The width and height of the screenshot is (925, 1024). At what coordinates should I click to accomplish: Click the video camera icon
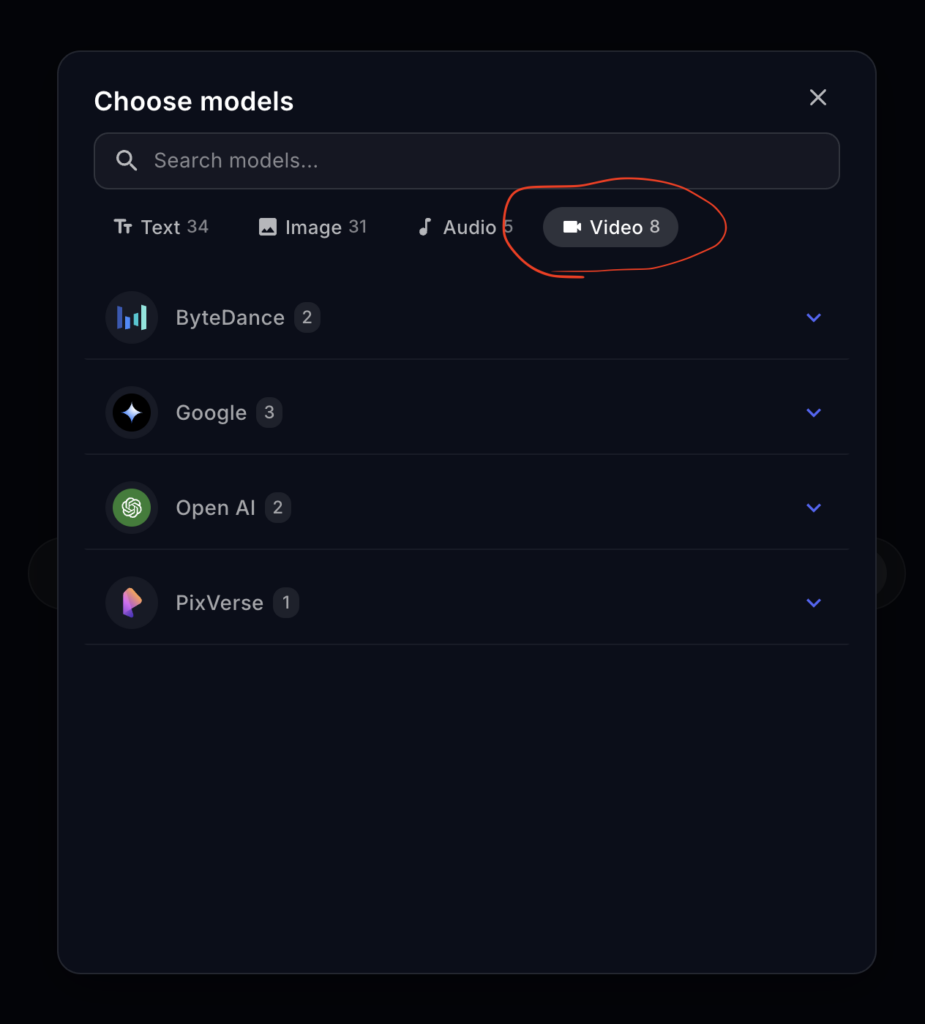click(x=572, y=227)
